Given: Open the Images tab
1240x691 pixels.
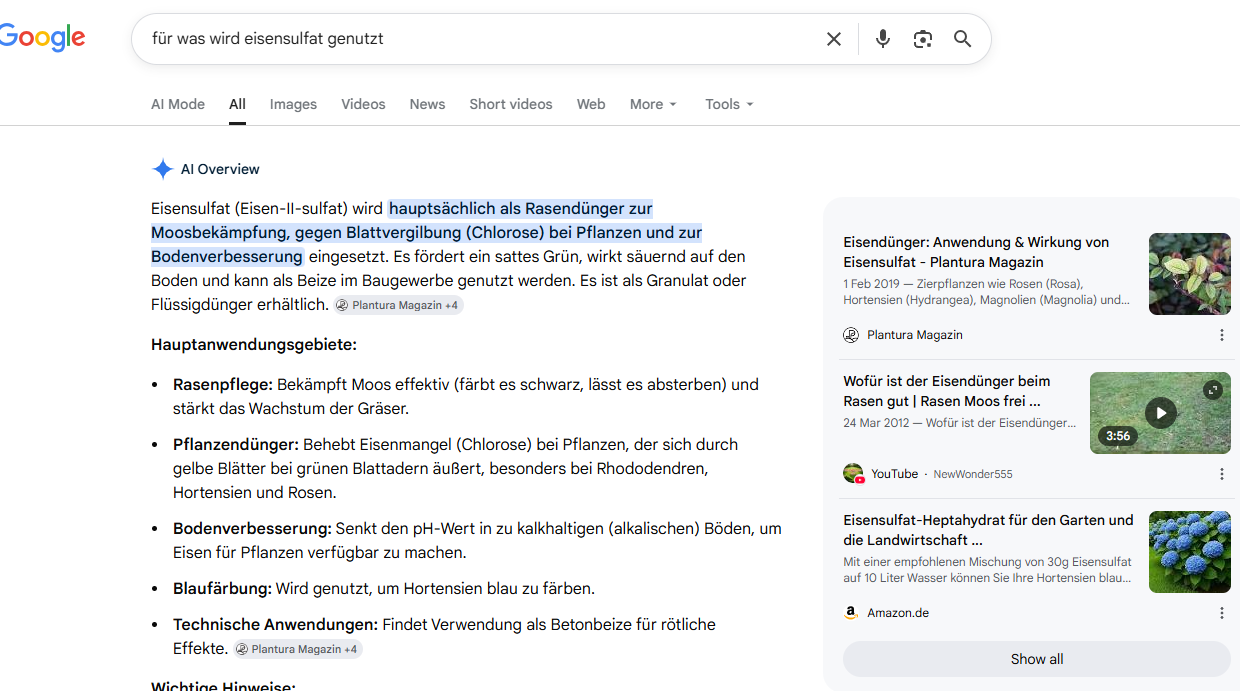Looking at the screenshot, I should point(293,104).
